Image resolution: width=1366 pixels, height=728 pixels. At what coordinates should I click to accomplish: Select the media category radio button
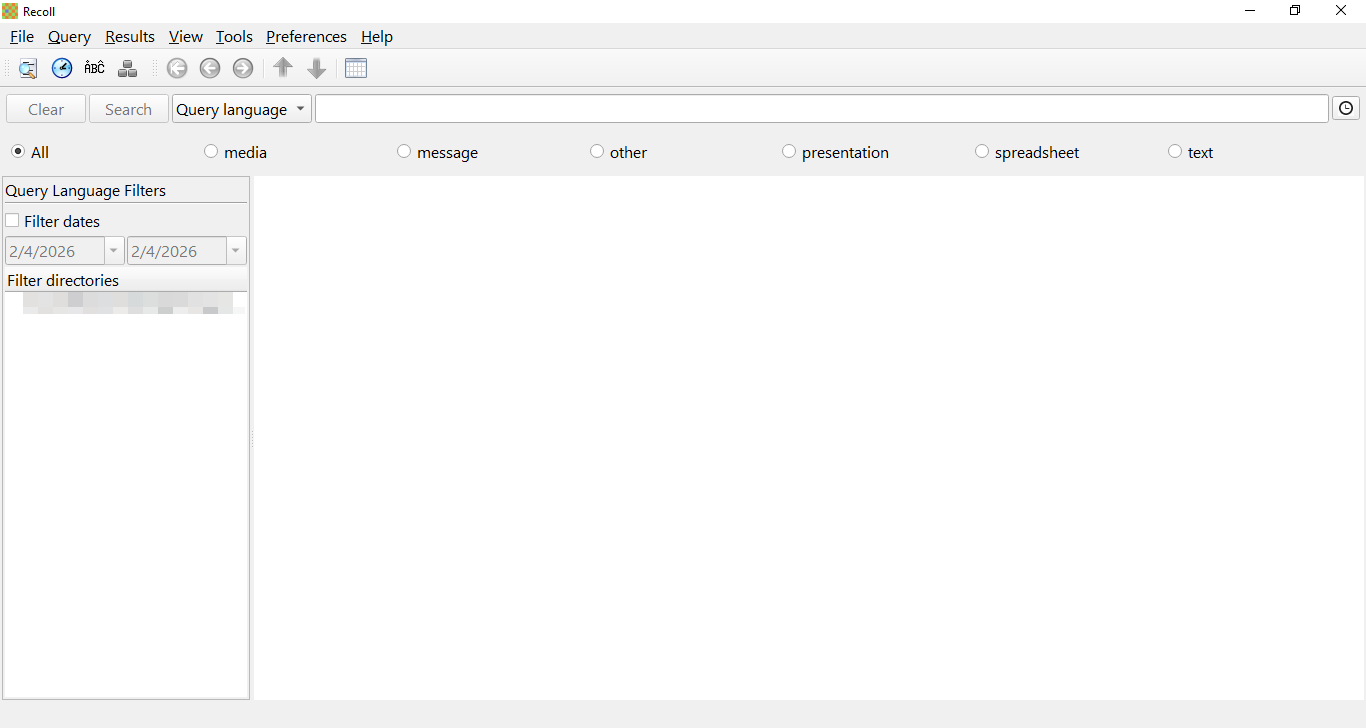coord(211,152)
